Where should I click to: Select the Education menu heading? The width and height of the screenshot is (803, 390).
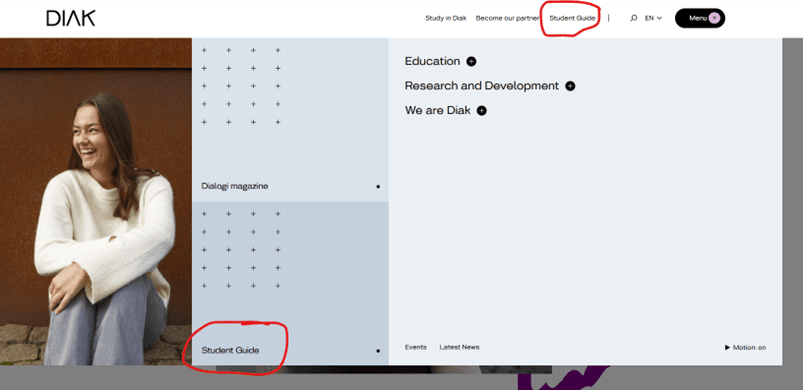(x=432, y=61)
